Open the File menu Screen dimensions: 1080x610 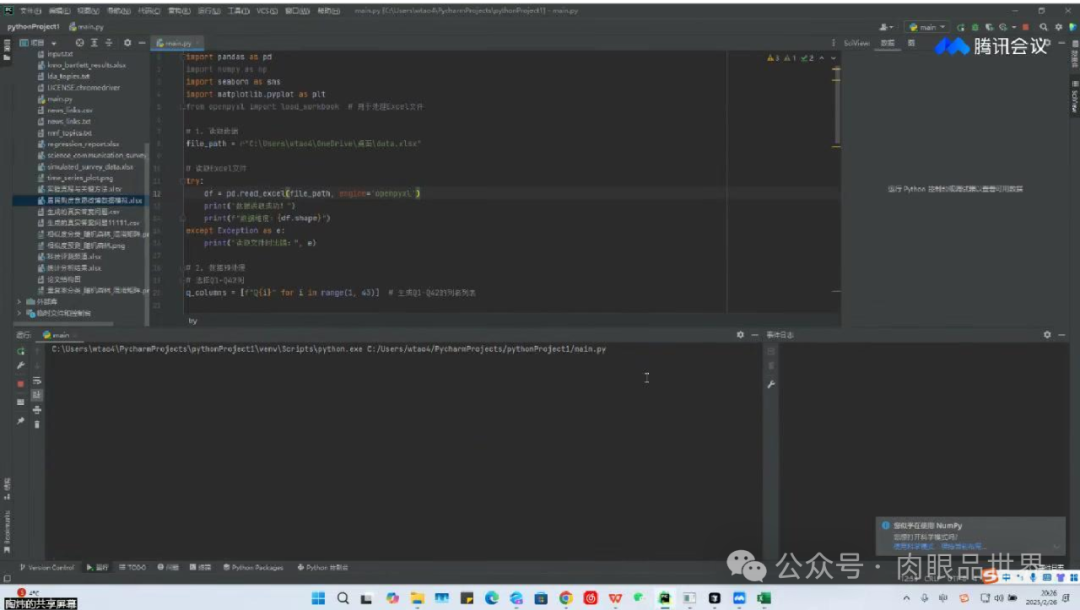click(x=30, y=11)
